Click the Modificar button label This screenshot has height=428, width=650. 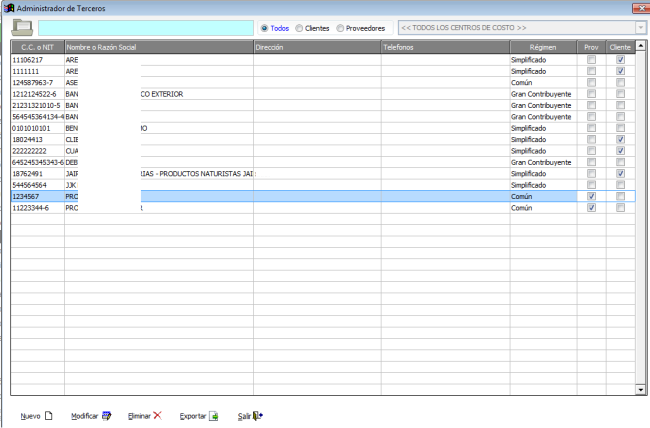pos(85,416)
